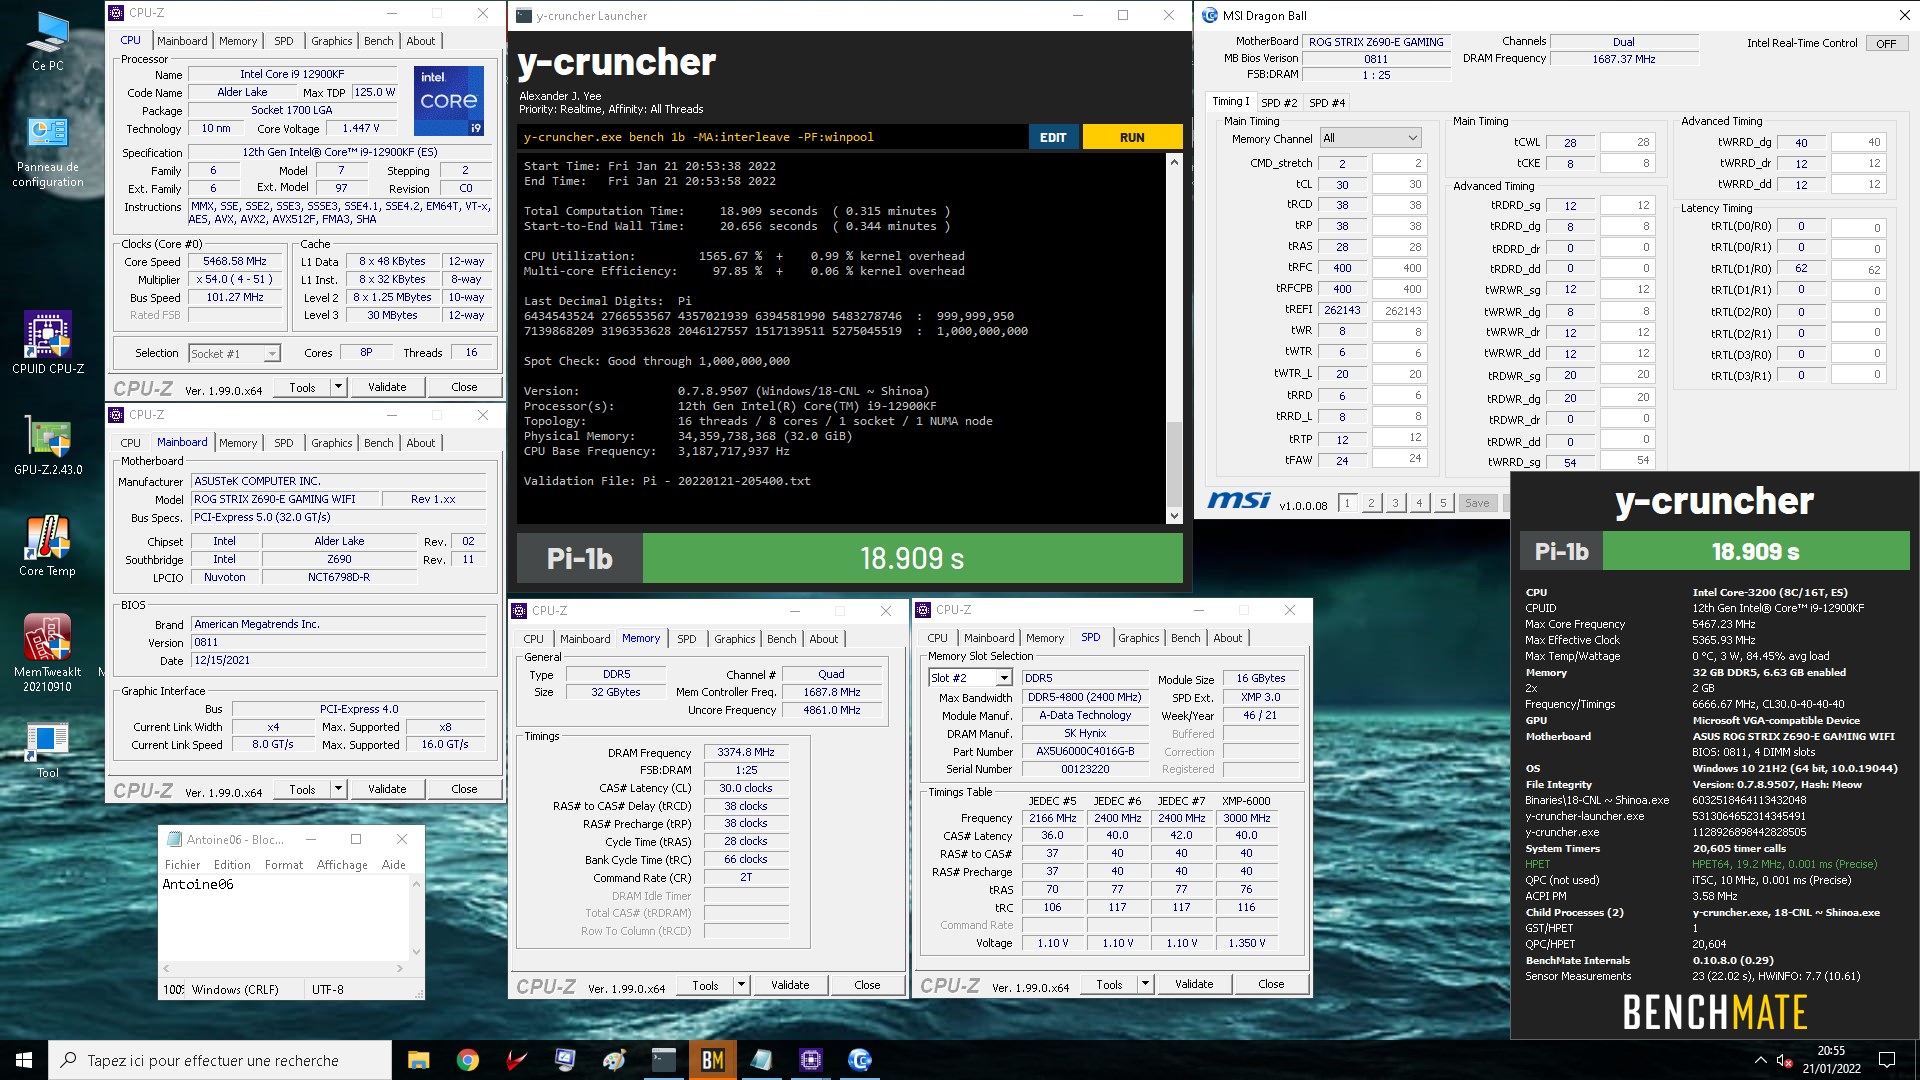
Task: Open the notification center icon
Action: tap(1887, 1060)
